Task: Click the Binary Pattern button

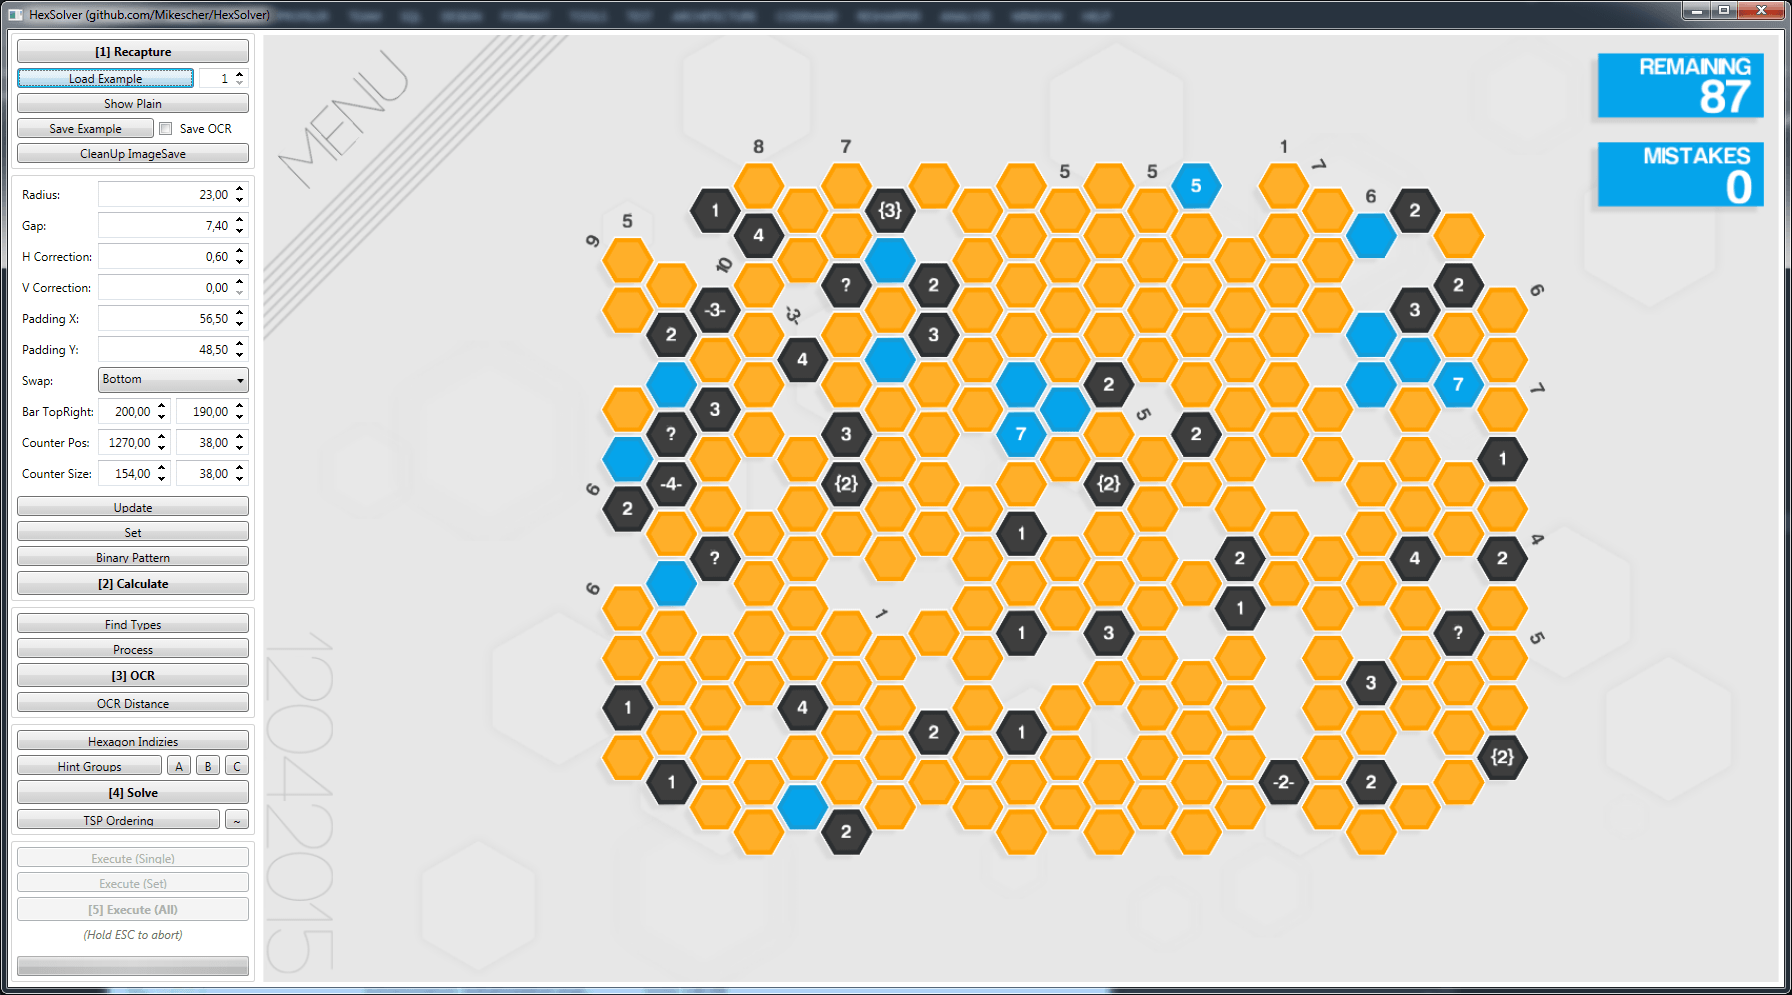Action: pyautogui.click(x=133, y=557)
